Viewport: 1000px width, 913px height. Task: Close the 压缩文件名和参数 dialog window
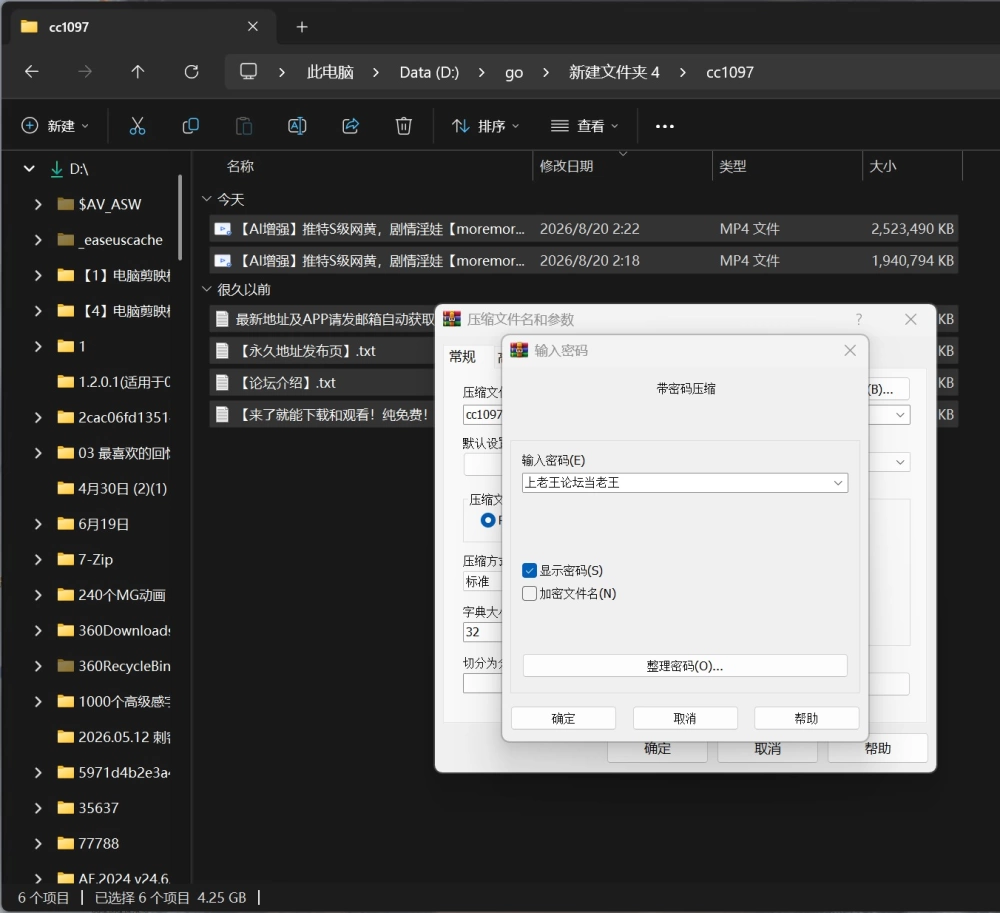coord(911,319)
